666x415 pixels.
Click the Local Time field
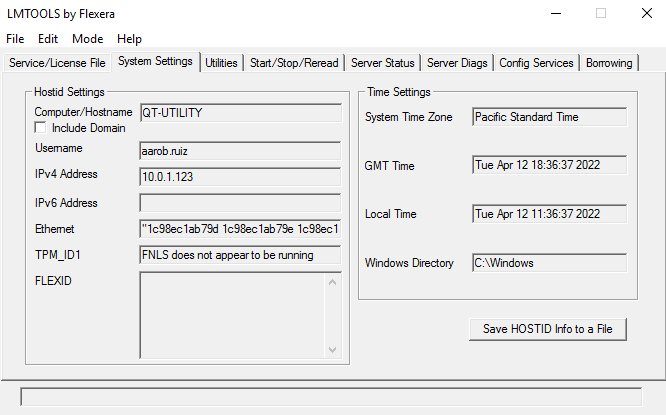coord(549,214)
